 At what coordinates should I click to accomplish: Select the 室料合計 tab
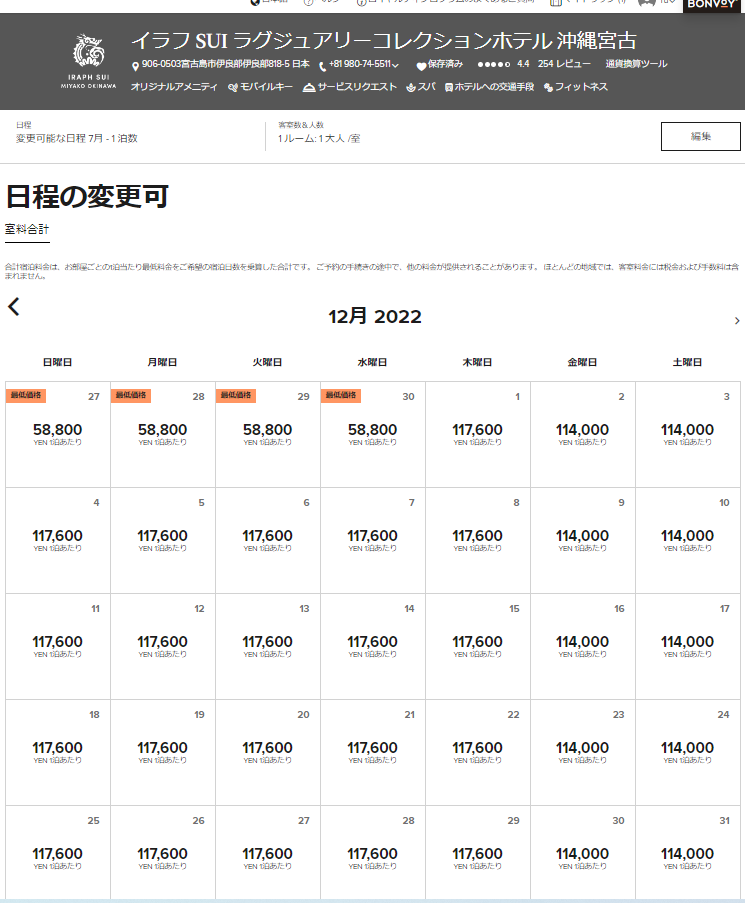27,229
